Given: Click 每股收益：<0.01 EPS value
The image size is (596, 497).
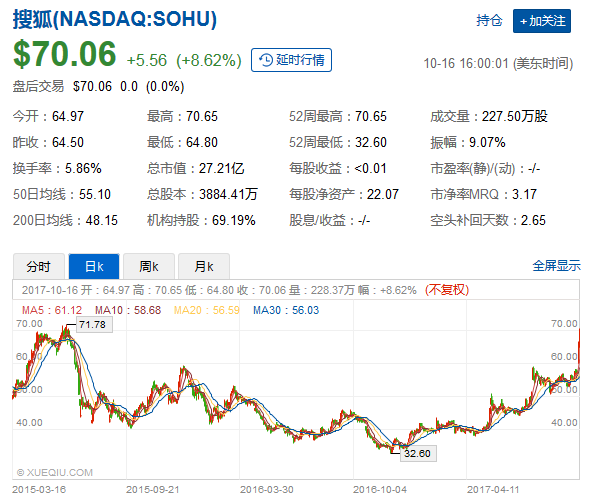Looking at the screenshot, I should click(338, 168).
